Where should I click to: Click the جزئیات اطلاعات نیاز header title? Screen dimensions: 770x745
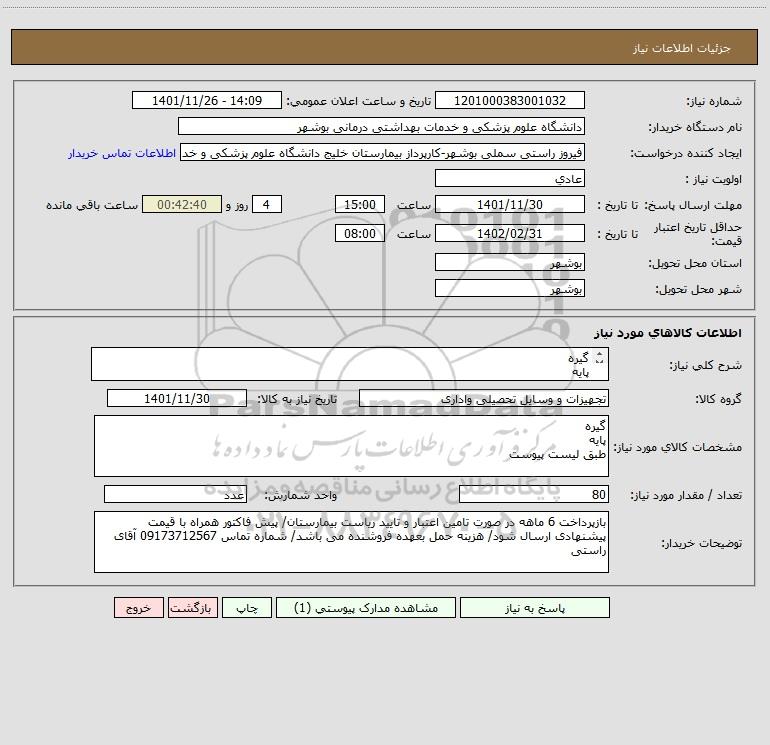(682, 48)
